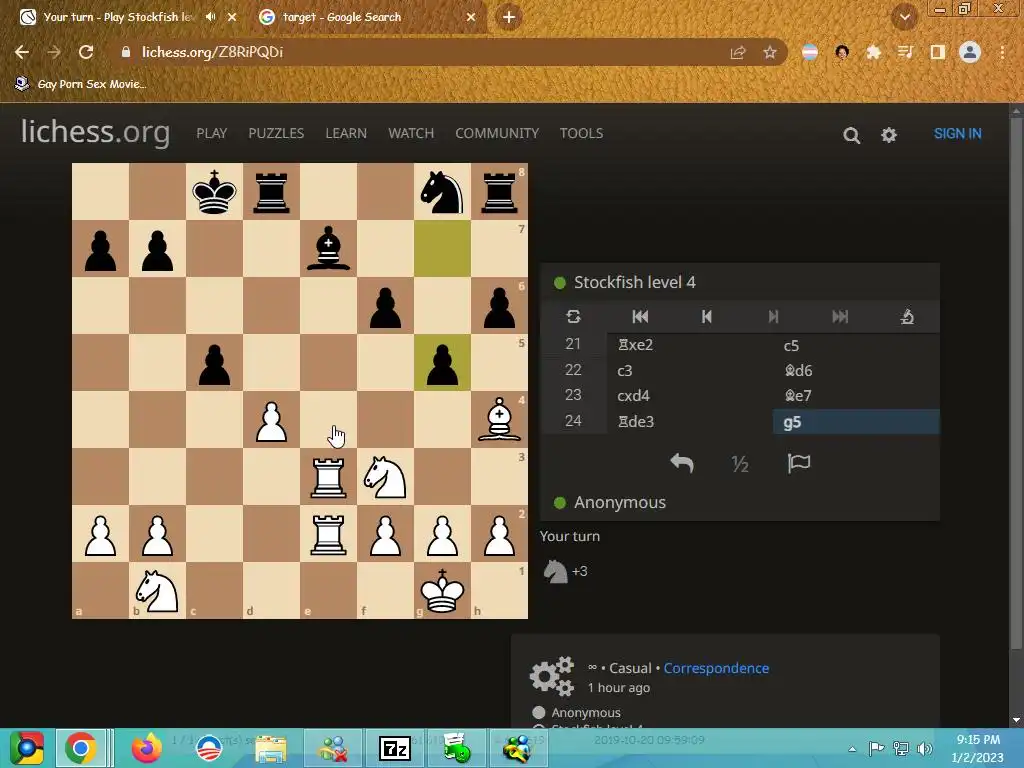
Task: Click the black pawn on g5
Action: tap(442, 362)
